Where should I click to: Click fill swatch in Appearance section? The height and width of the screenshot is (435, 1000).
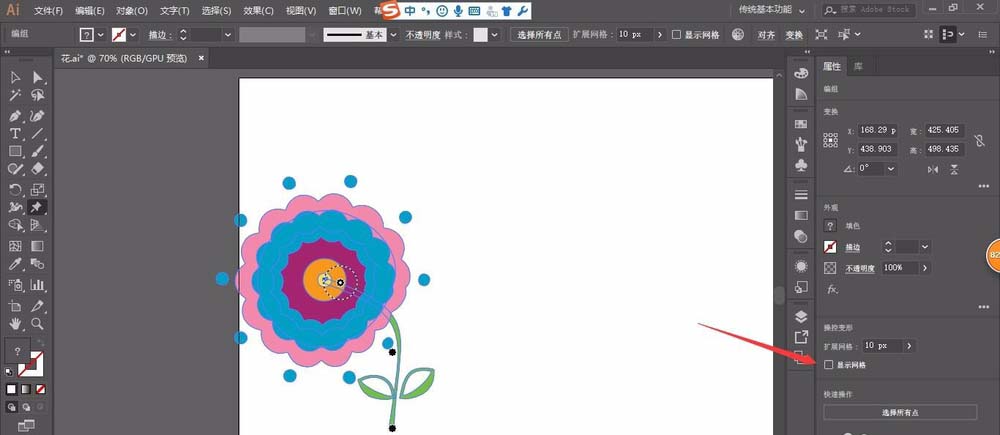[830, 226]
